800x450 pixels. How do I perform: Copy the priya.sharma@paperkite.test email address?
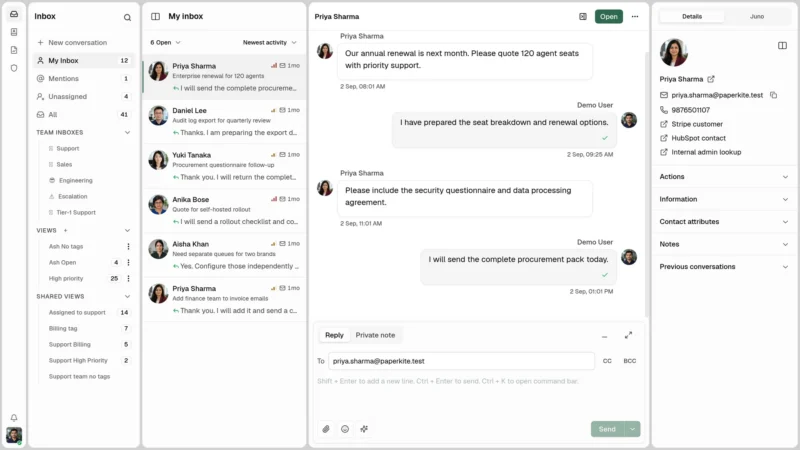[773, 95]
